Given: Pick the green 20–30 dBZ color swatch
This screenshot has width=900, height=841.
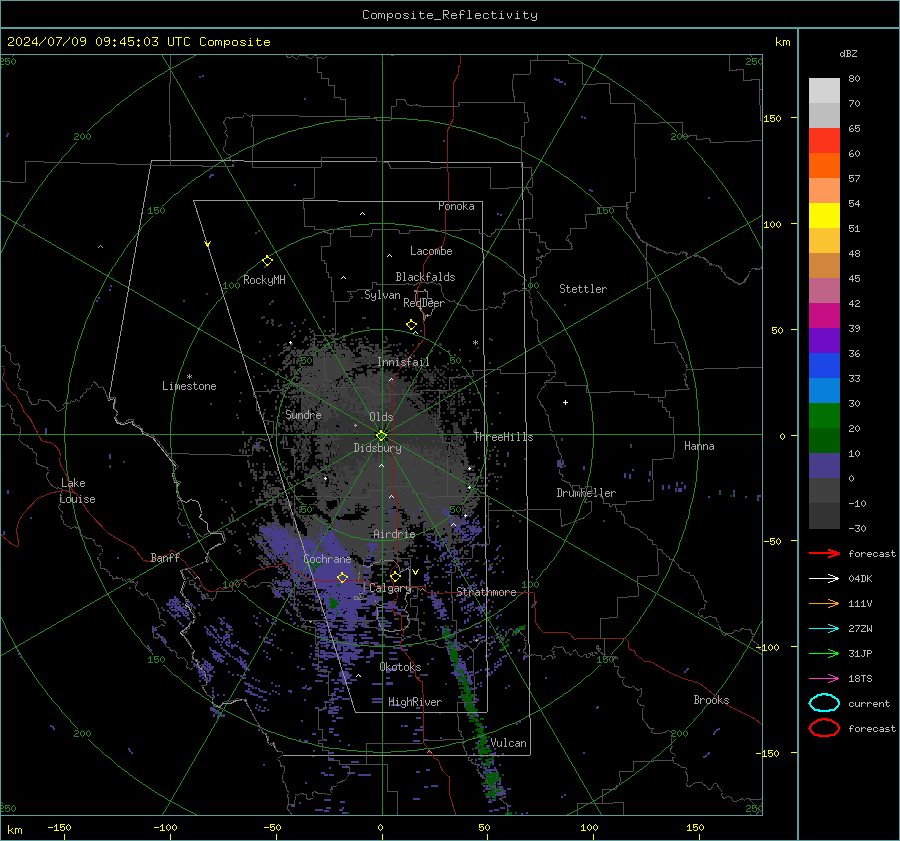Looking at the screenshot, I should 824,415.
